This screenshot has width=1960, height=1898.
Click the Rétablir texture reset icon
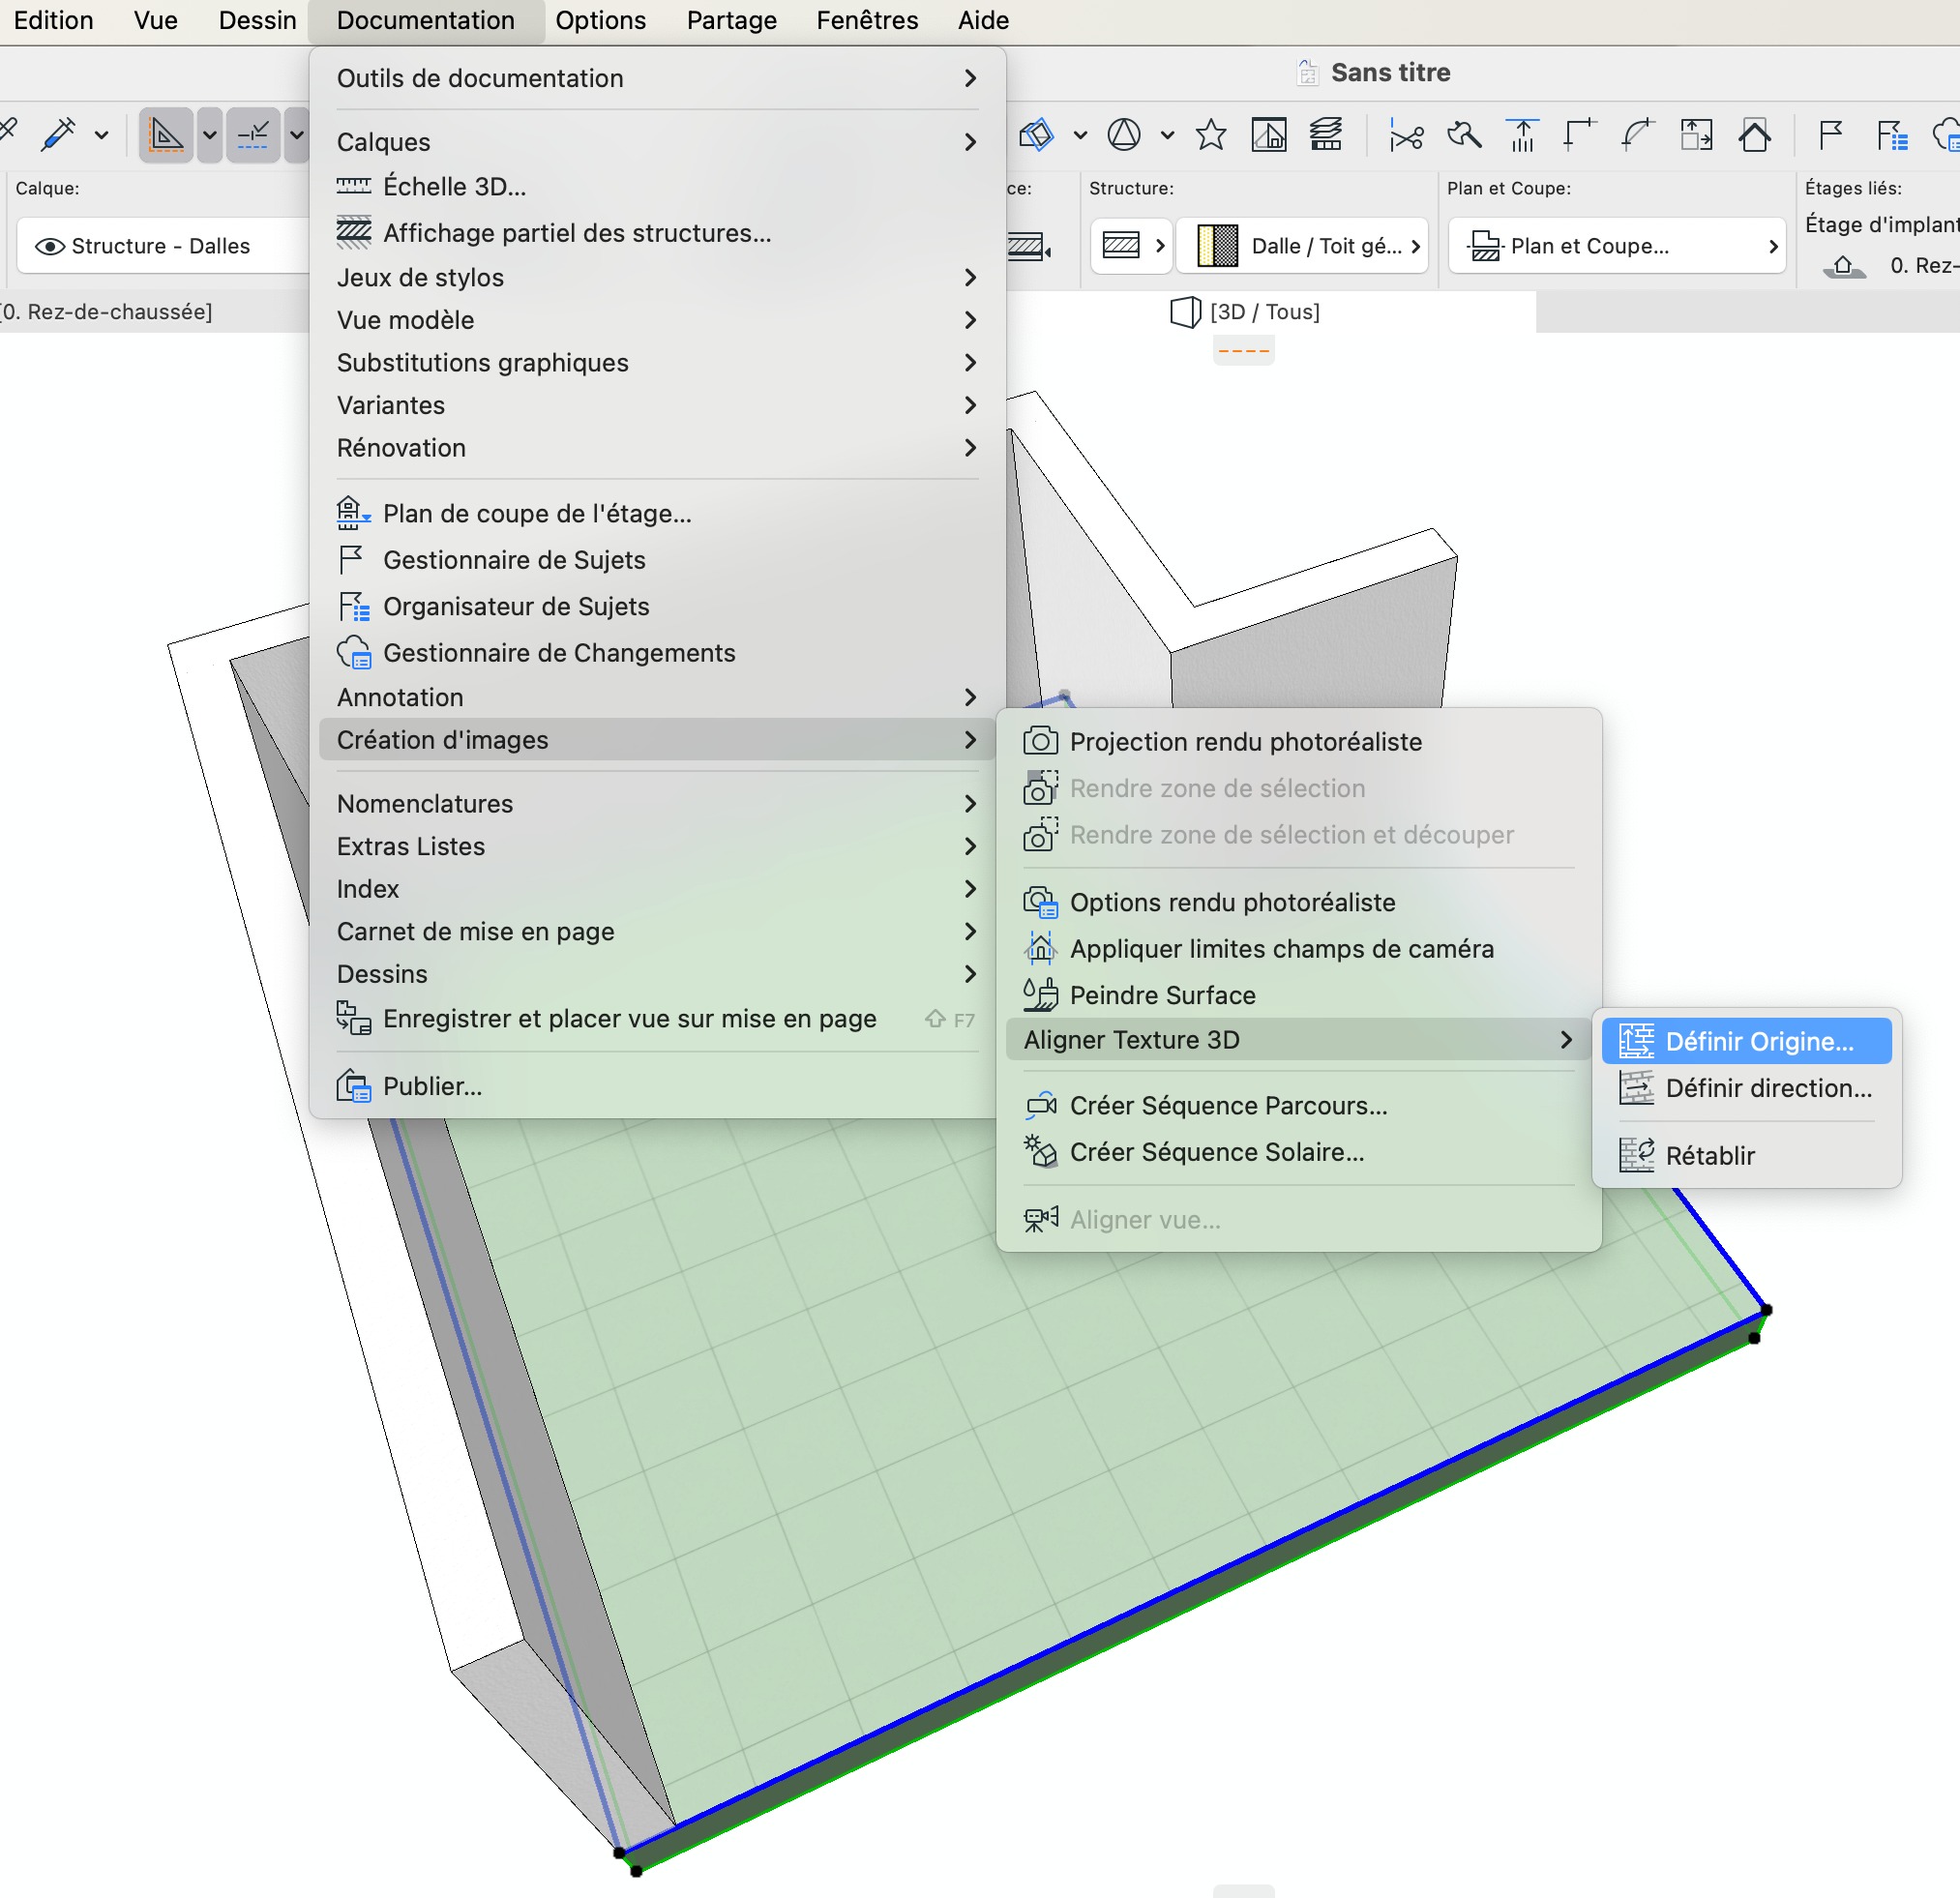click(x=1636, y=1155)
